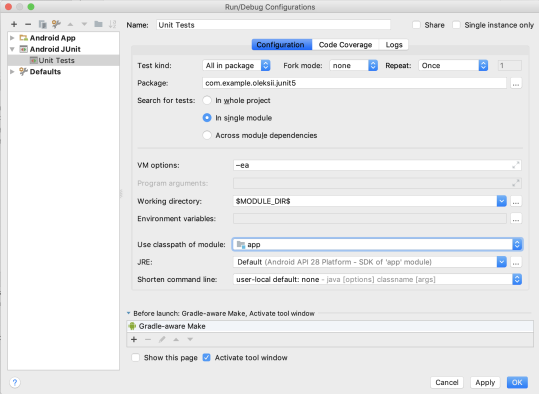This screenshot has width=540, height=394.
Task: Open defaults wrench icon in toolbar
Action: click(56, 24)
